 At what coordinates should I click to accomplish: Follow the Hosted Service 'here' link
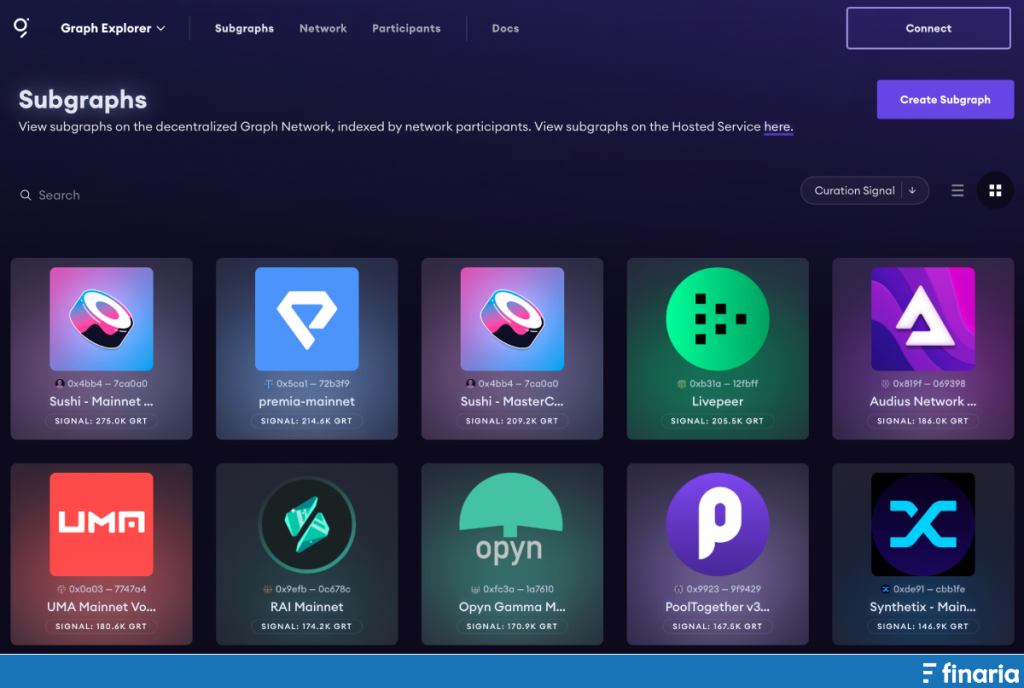[778, 127]
